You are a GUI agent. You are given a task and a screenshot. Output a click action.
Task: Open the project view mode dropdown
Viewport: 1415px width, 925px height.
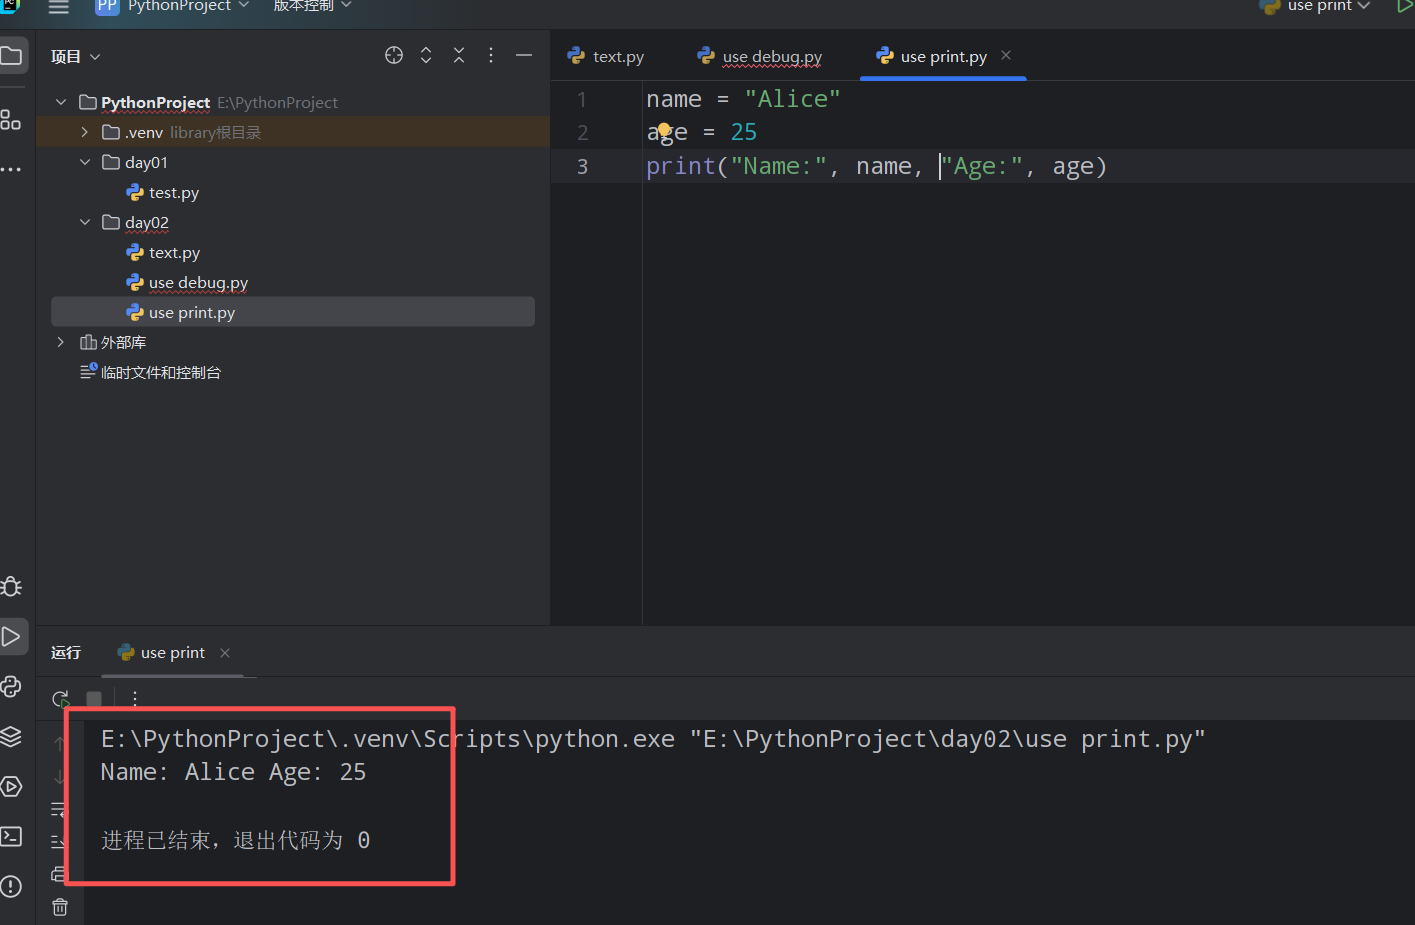pos(76,57)
